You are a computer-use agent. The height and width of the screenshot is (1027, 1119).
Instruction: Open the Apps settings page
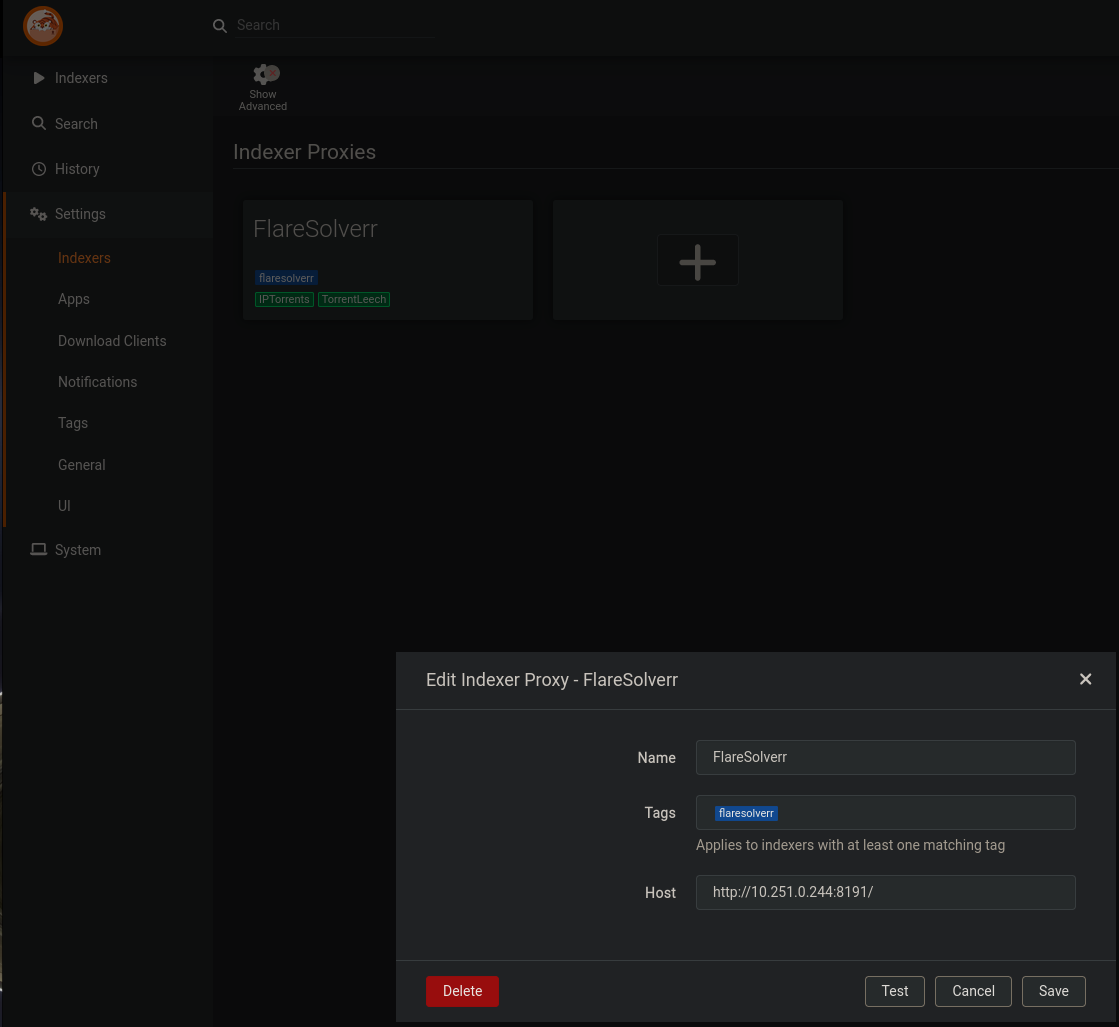point(74,299)
